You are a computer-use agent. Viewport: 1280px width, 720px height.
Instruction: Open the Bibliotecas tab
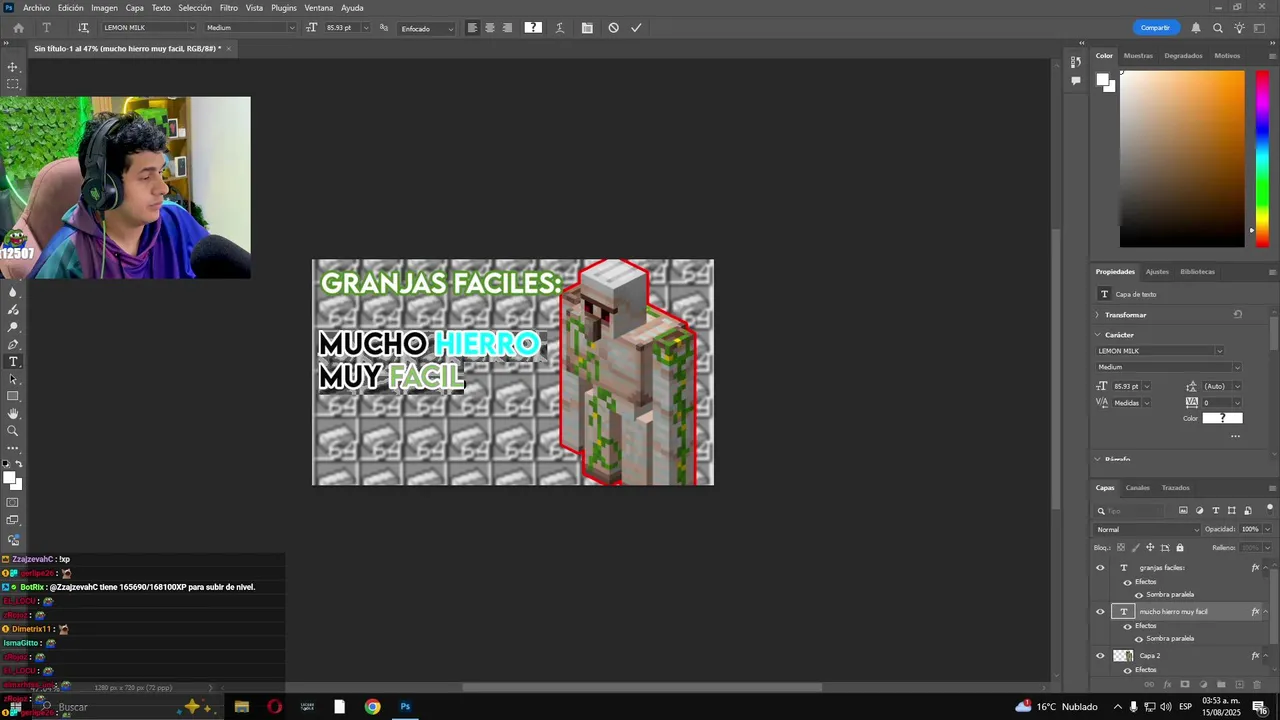tap(1198, 272)
